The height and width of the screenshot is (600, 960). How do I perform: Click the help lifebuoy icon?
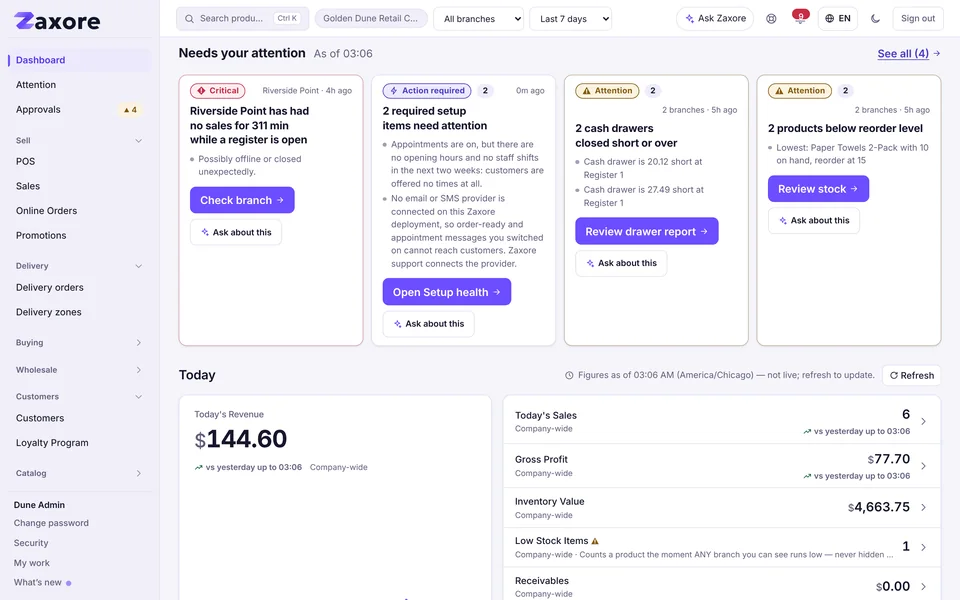tap(771, 18)
